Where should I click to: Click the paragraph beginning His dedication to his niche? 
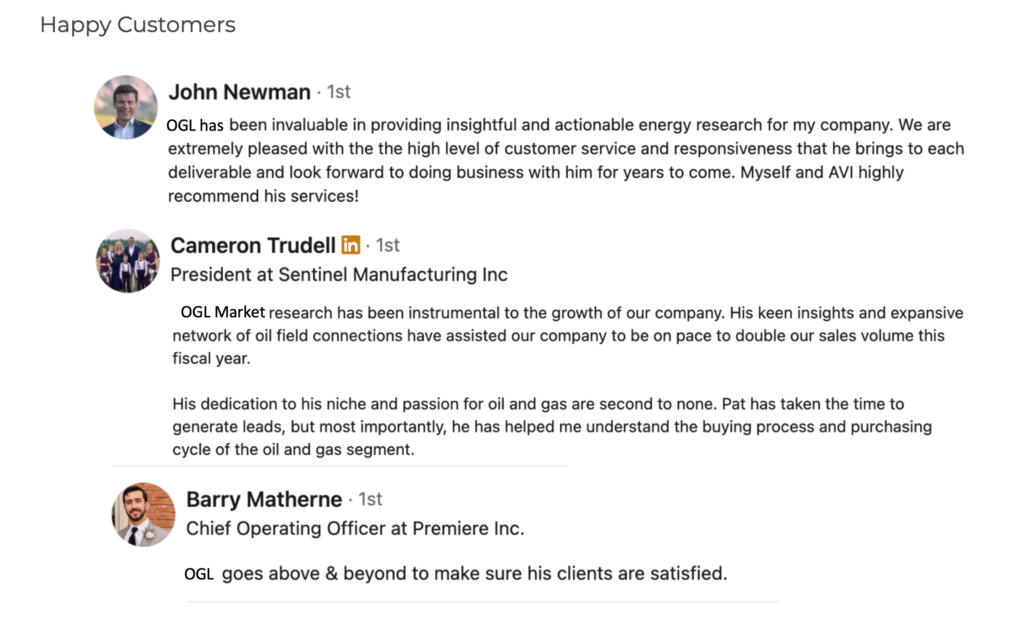pyautogui.click(x=552, y=427)
